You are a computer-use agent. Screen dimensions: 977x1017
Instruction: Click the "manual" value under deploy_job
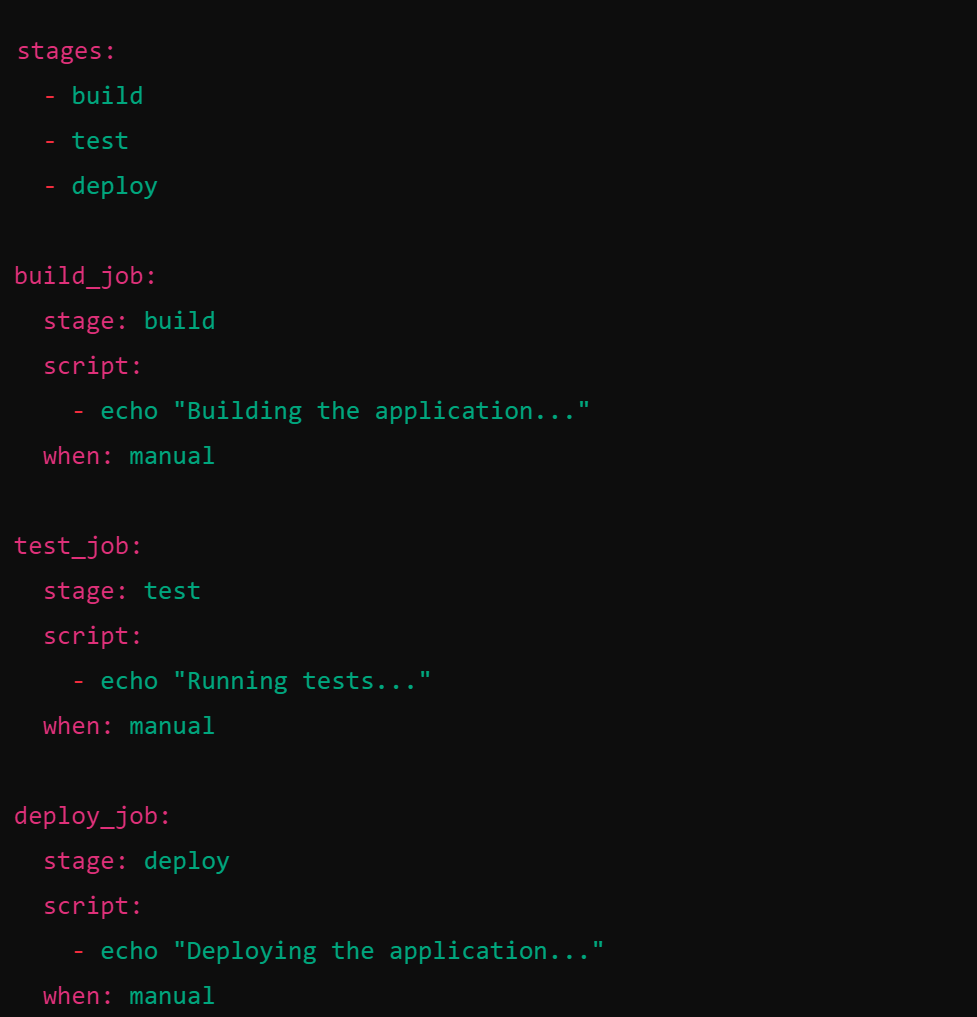(x=172, y=996)
